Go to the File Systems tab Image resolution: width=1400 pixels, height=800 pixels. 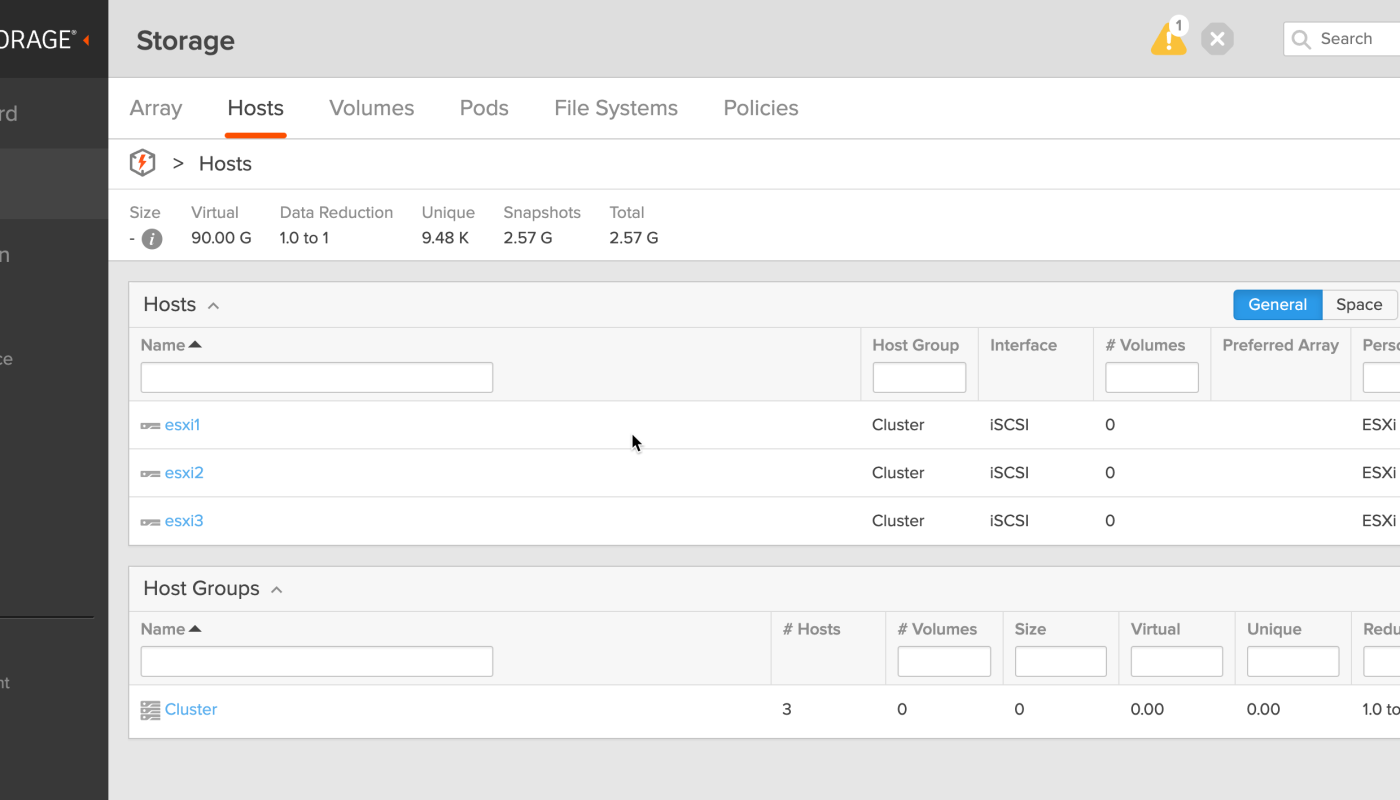616,108
